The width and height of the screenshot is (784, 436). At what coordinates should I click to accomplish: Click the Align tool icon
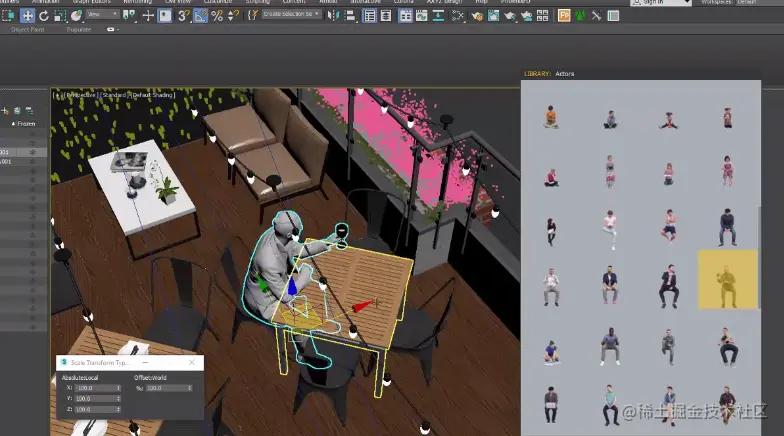point(350,16)
